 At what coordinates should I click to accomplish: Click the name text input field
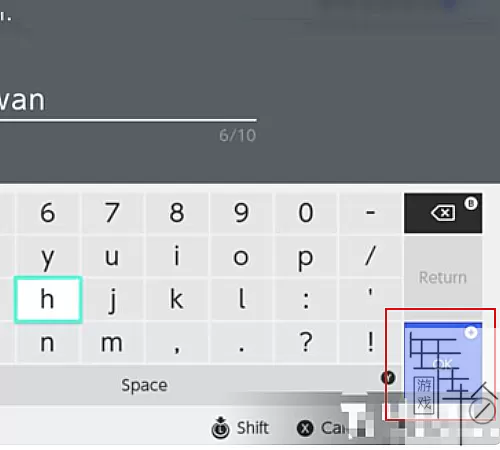pyautogui.click(x=128, y=102)
